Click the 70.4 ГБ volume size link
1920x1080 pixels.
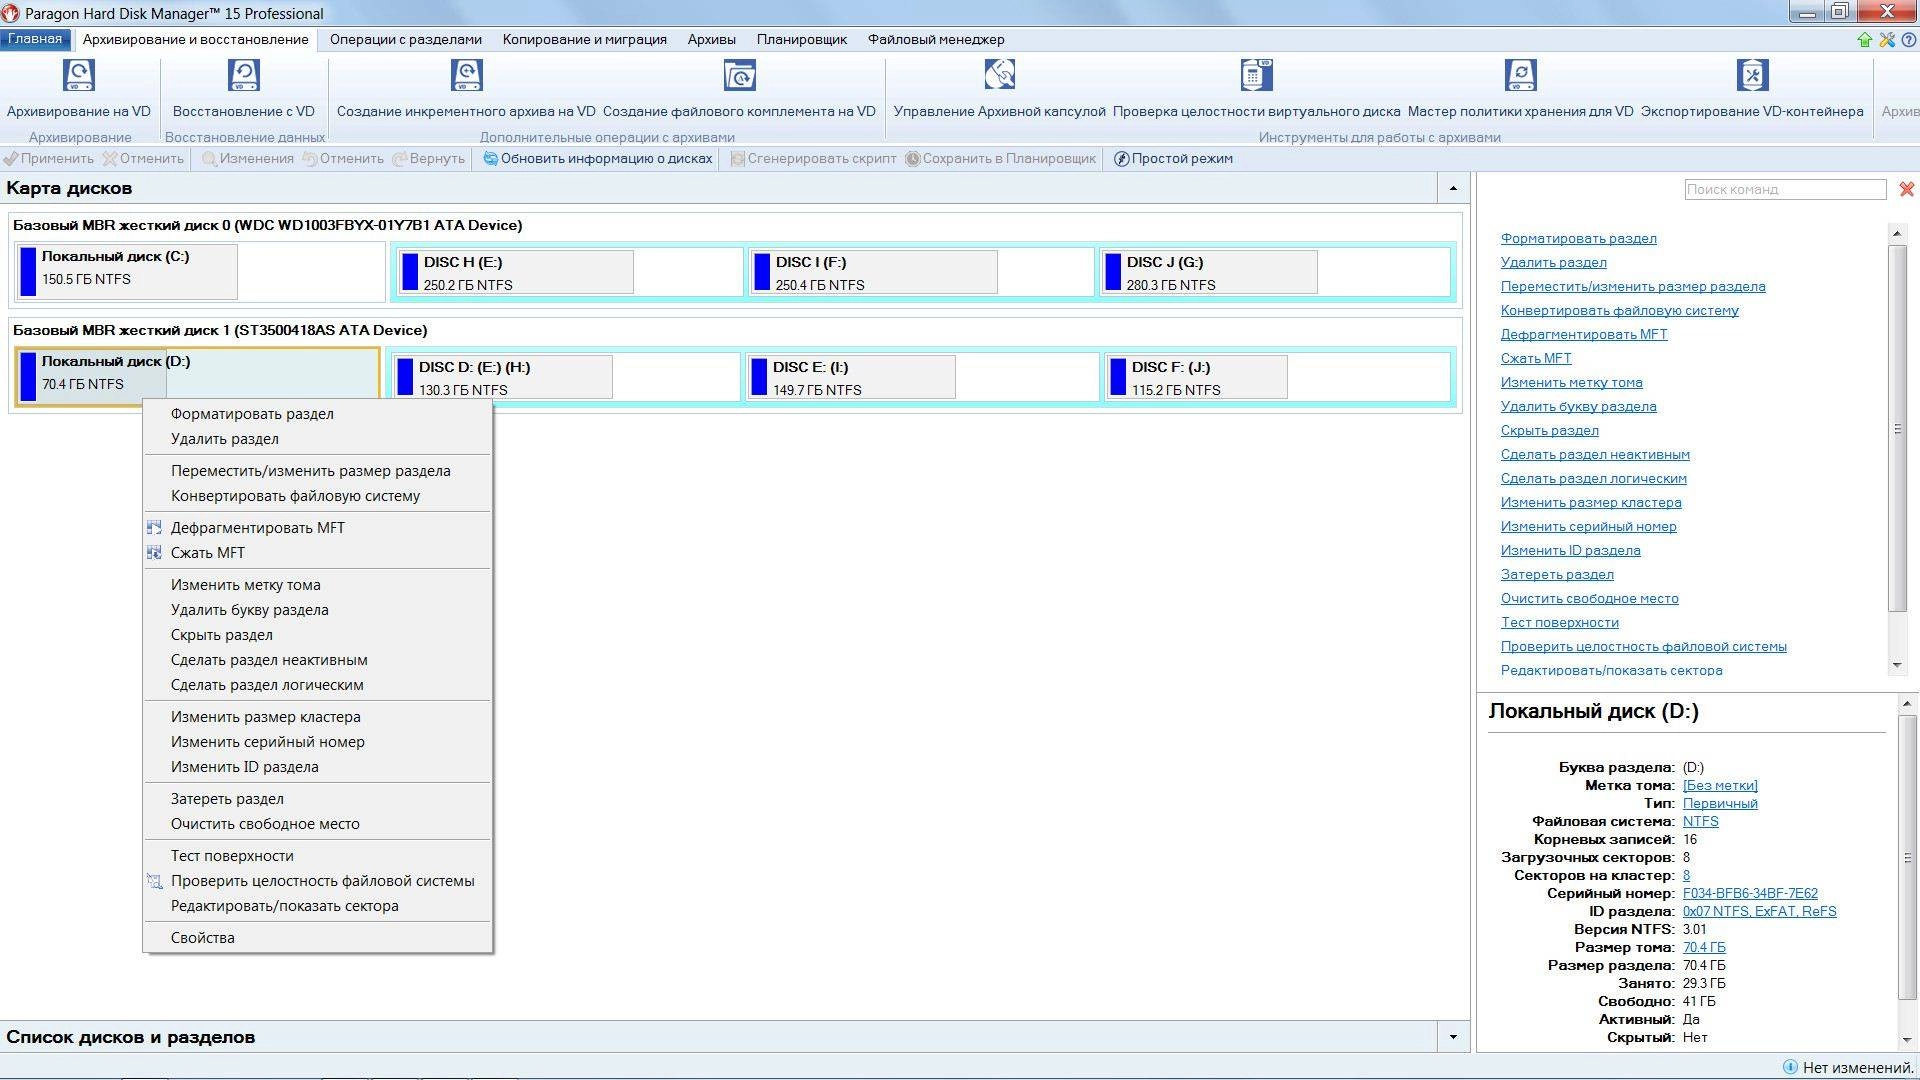click(x=1704, y=948)
